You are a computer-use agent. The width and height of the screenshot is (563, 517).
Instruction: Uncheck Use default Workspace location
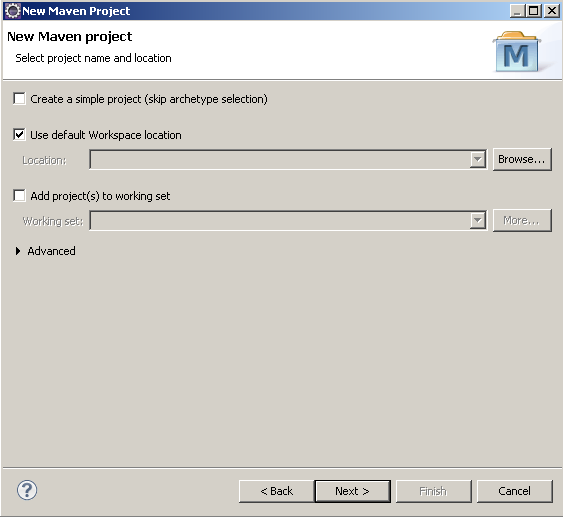pyautogui.click(x=19, y=135)
